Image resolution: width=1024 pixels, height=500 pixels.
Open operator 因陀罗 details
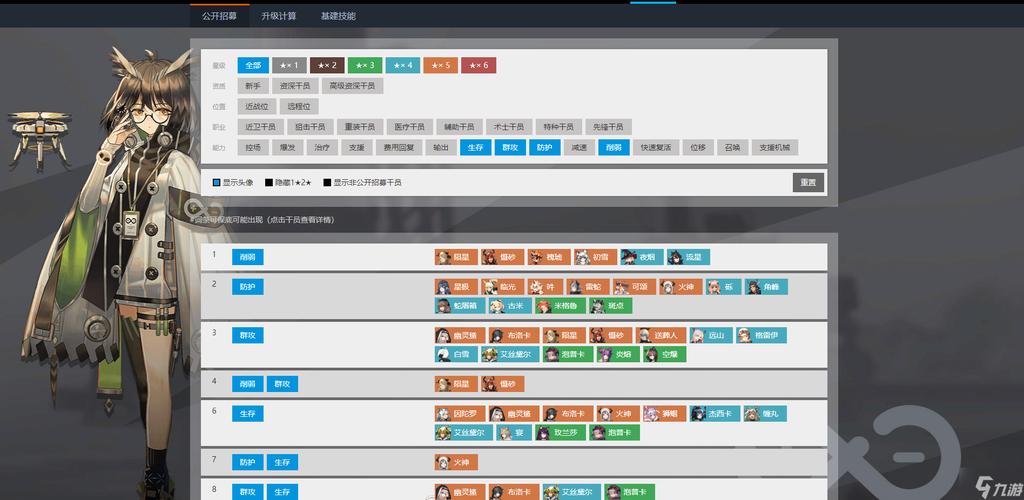click(460, 413)
